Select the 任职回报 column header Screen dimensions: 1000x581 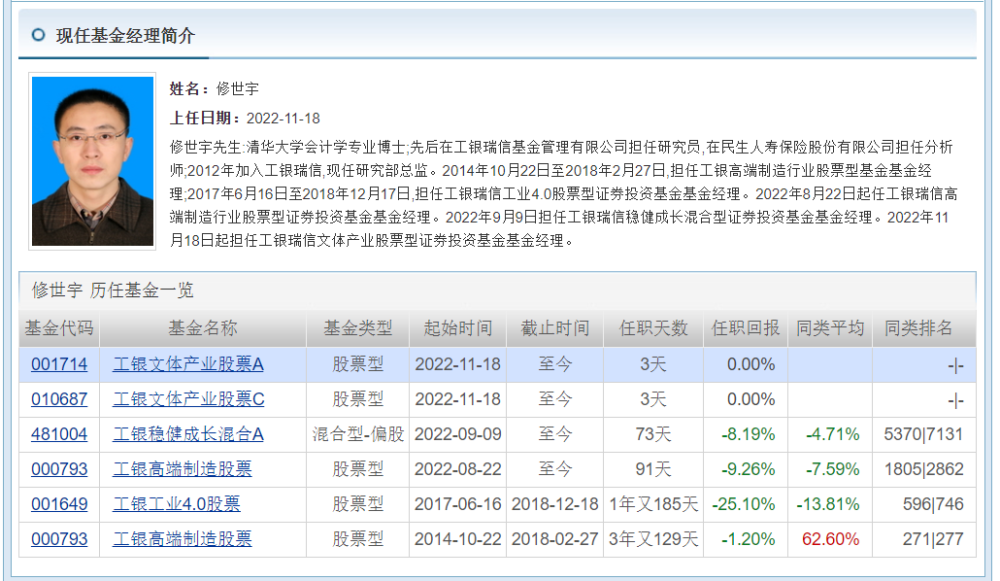(745, 328)
